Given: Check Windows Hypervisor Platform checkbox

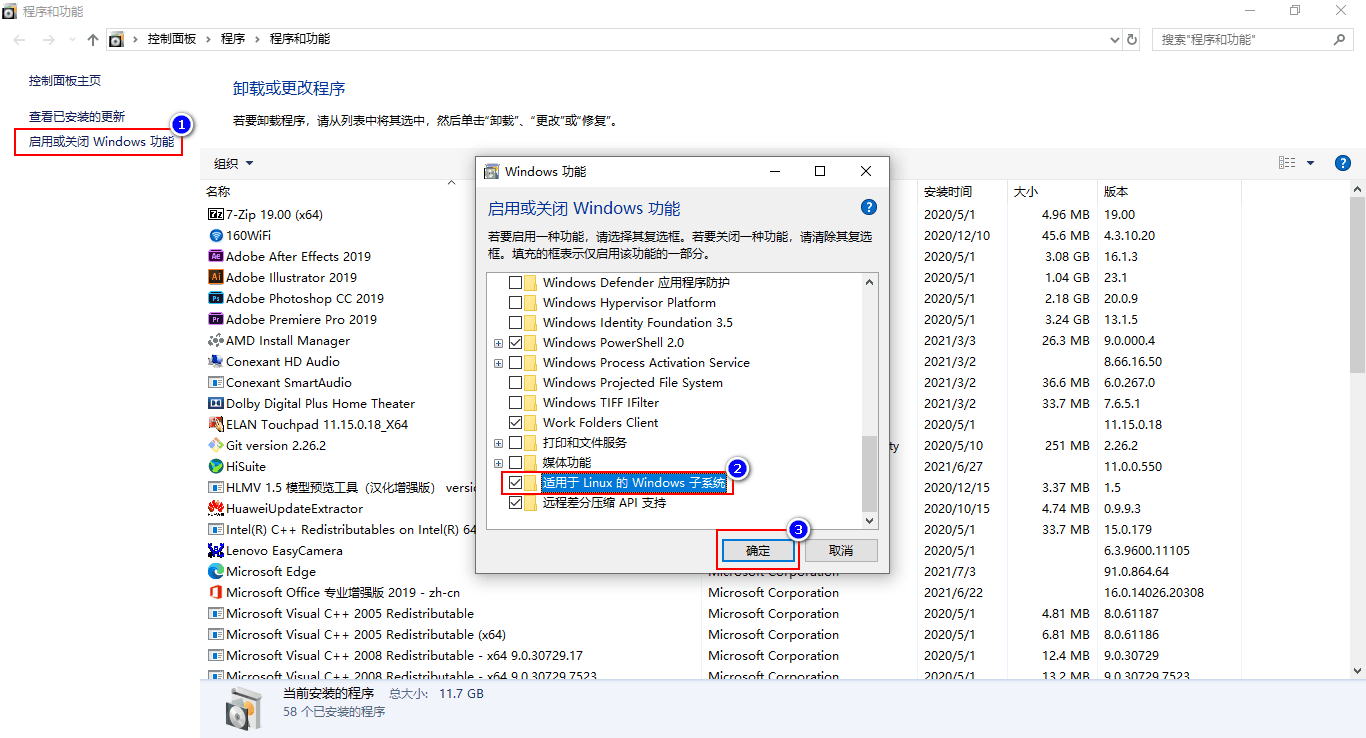Looking at the screenshot, I should click(x=515, y=303).
